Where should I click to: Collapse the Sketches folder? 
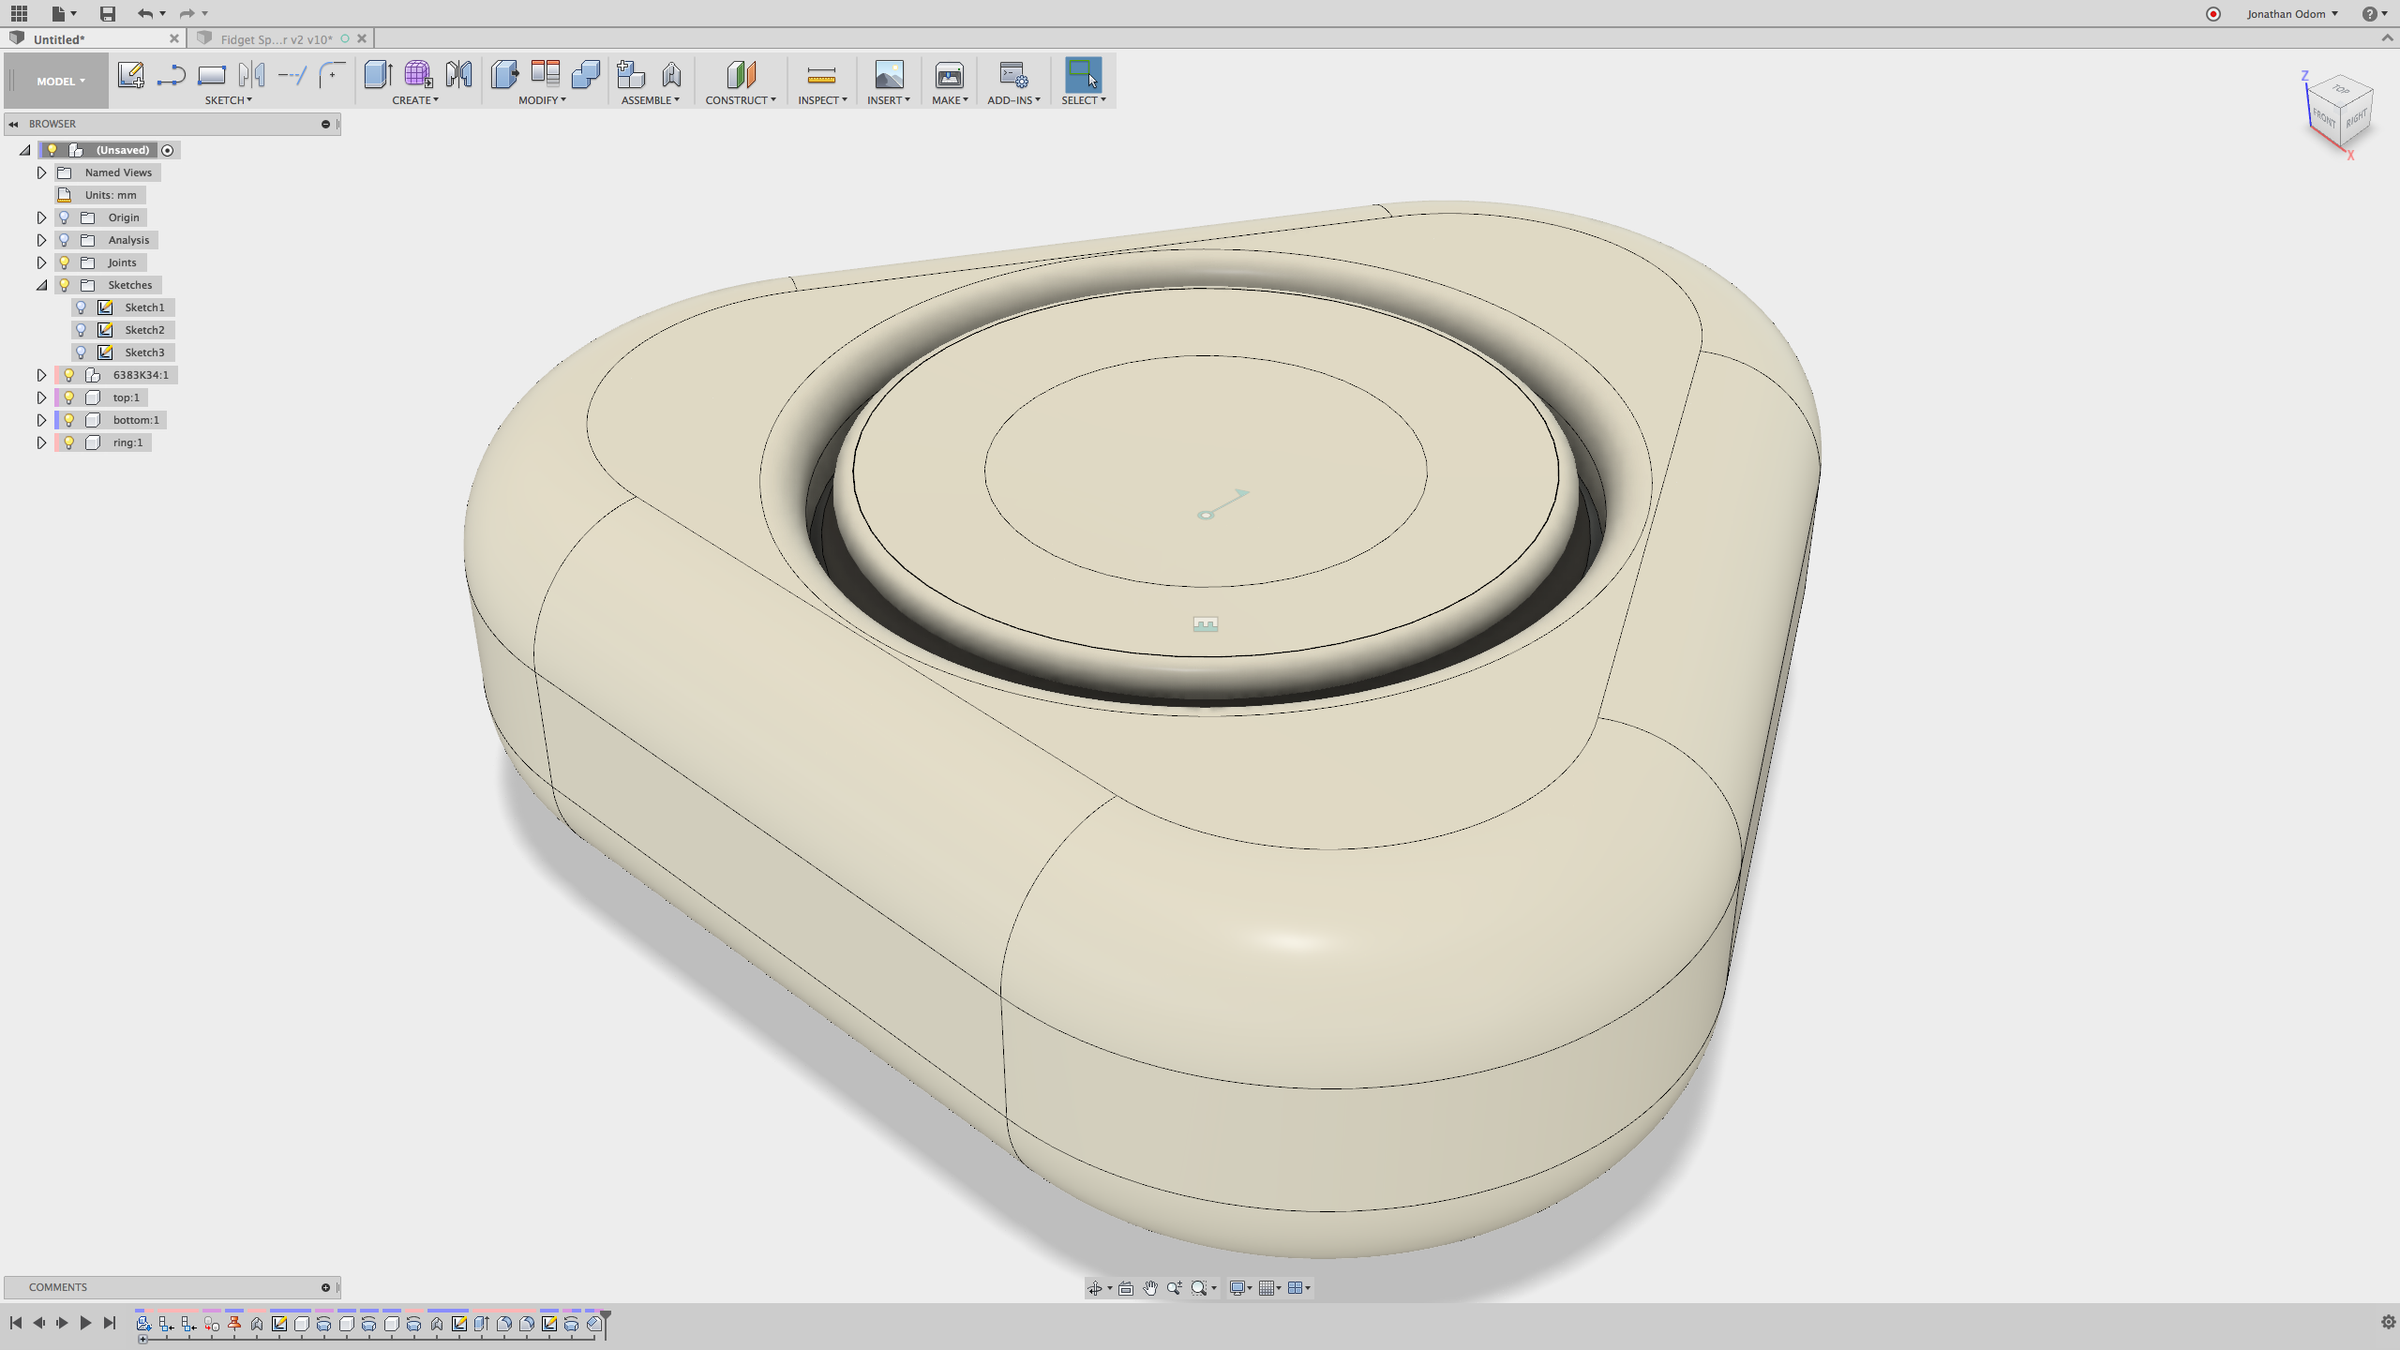pos(41,285)
